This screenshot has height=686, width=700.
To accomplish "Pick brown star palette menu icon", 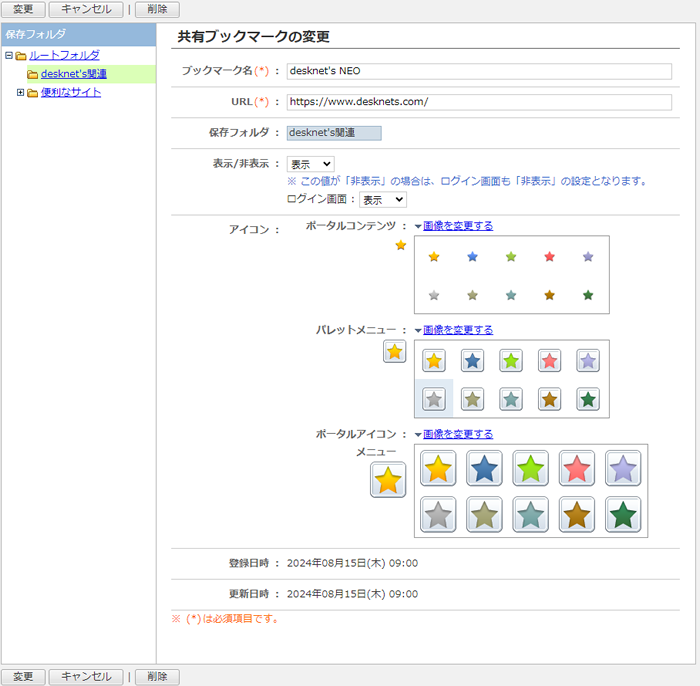I will (x=550, y=399).
